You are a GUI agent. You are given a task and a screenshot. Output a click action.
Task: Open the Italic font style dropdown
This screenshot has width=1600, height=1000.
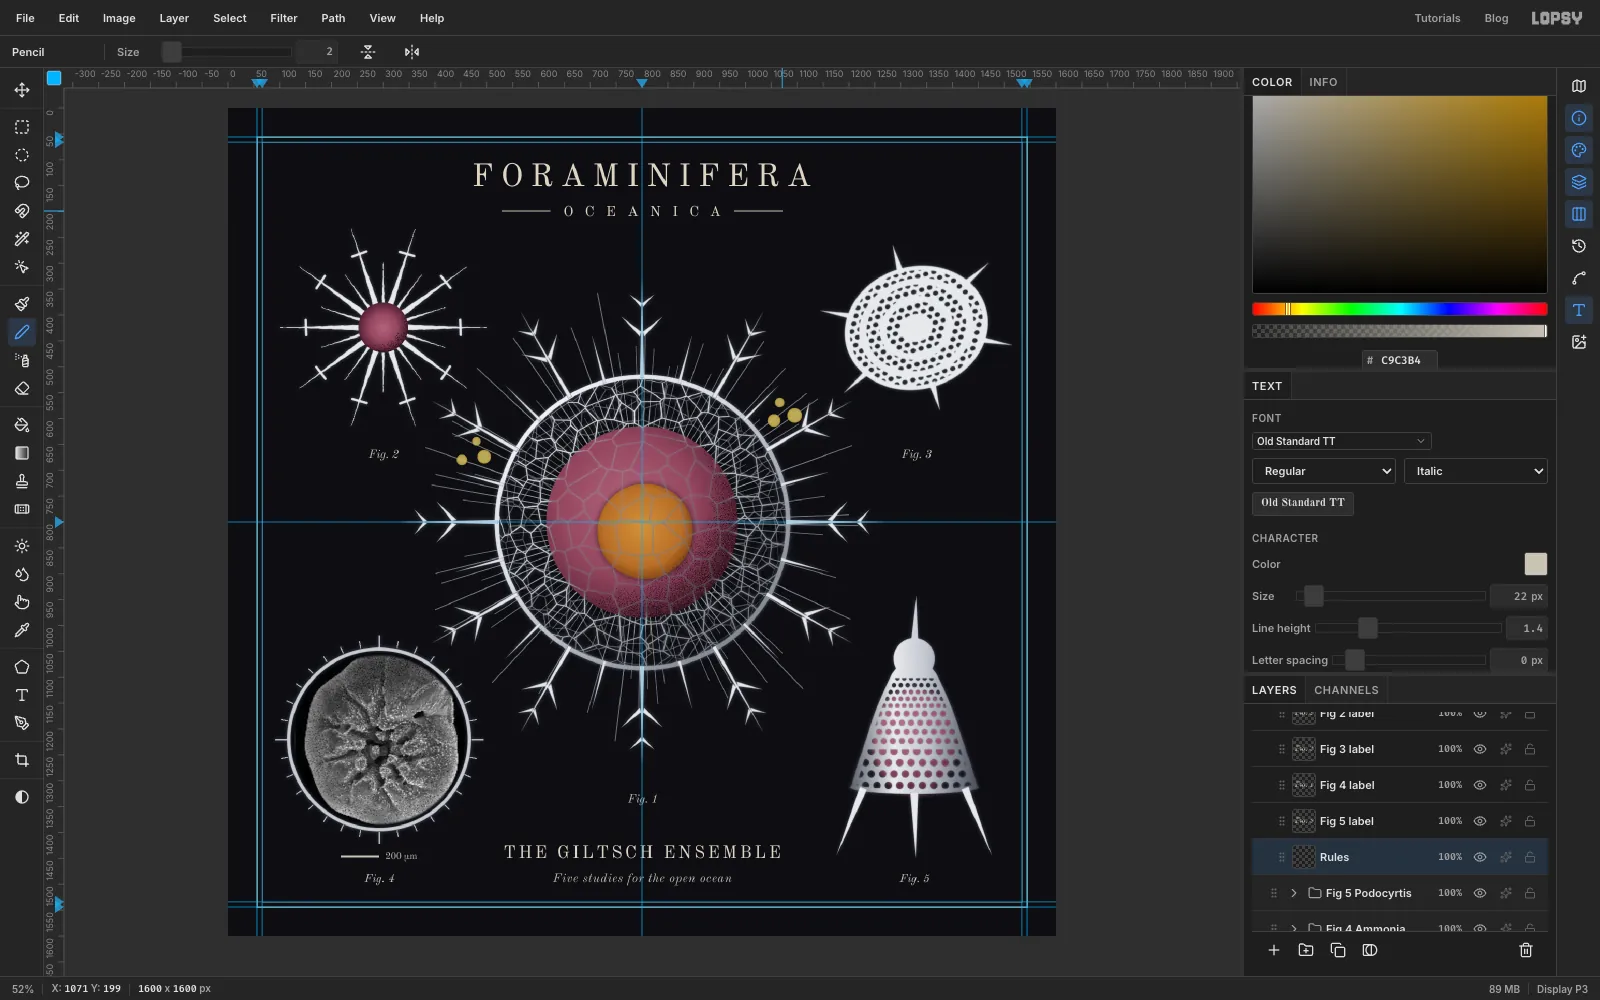point(1476,471)
